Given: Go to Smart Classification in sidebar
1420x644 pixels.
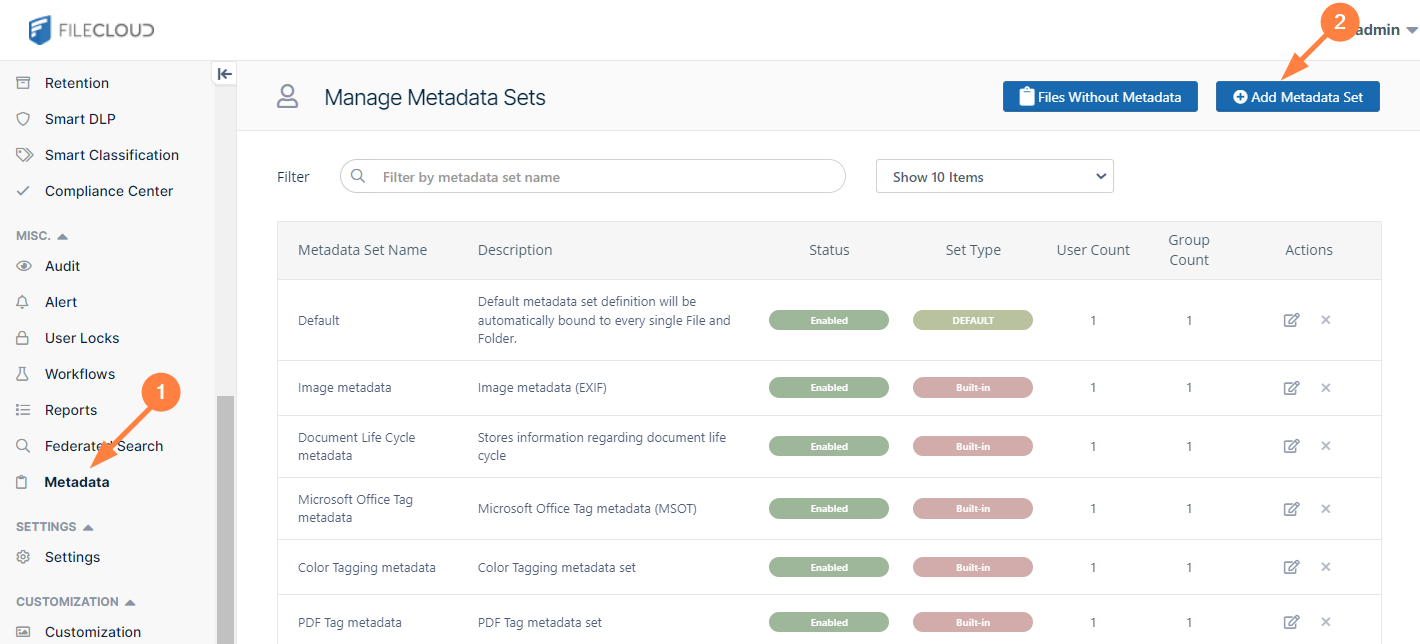Looking at the screenshot, I should pyautogui.click(x=111, y=155).
